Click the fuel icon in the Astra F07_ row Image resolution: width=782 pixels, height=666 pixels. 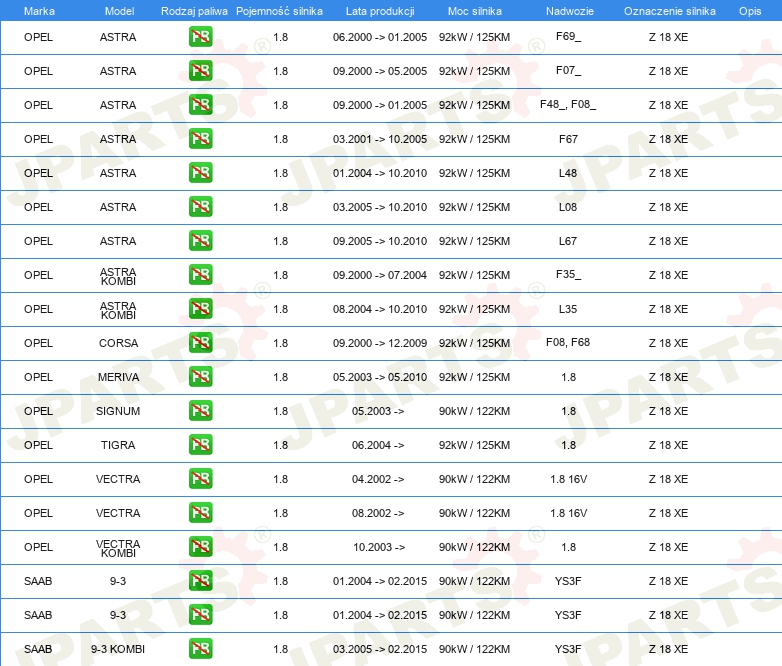click(200, 70)
